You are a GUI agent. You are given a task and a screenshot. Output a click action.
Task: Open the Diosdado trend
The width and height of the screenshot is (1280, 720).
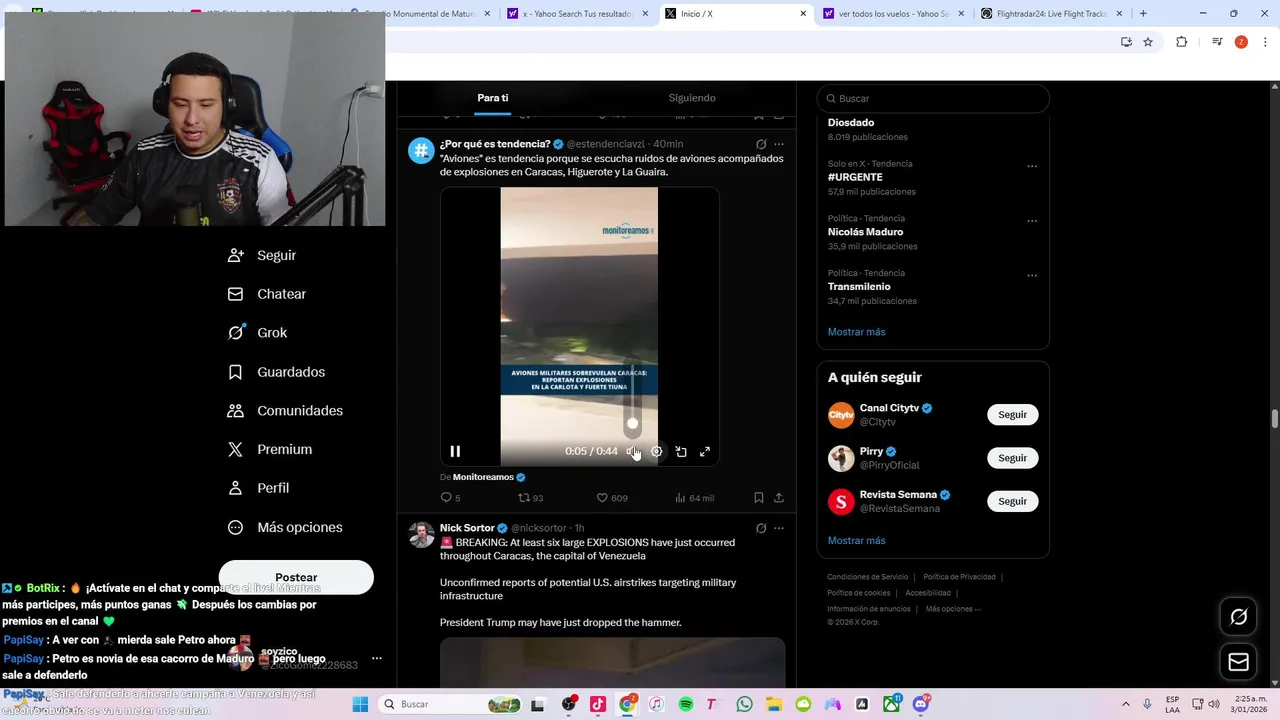point(851,122)
